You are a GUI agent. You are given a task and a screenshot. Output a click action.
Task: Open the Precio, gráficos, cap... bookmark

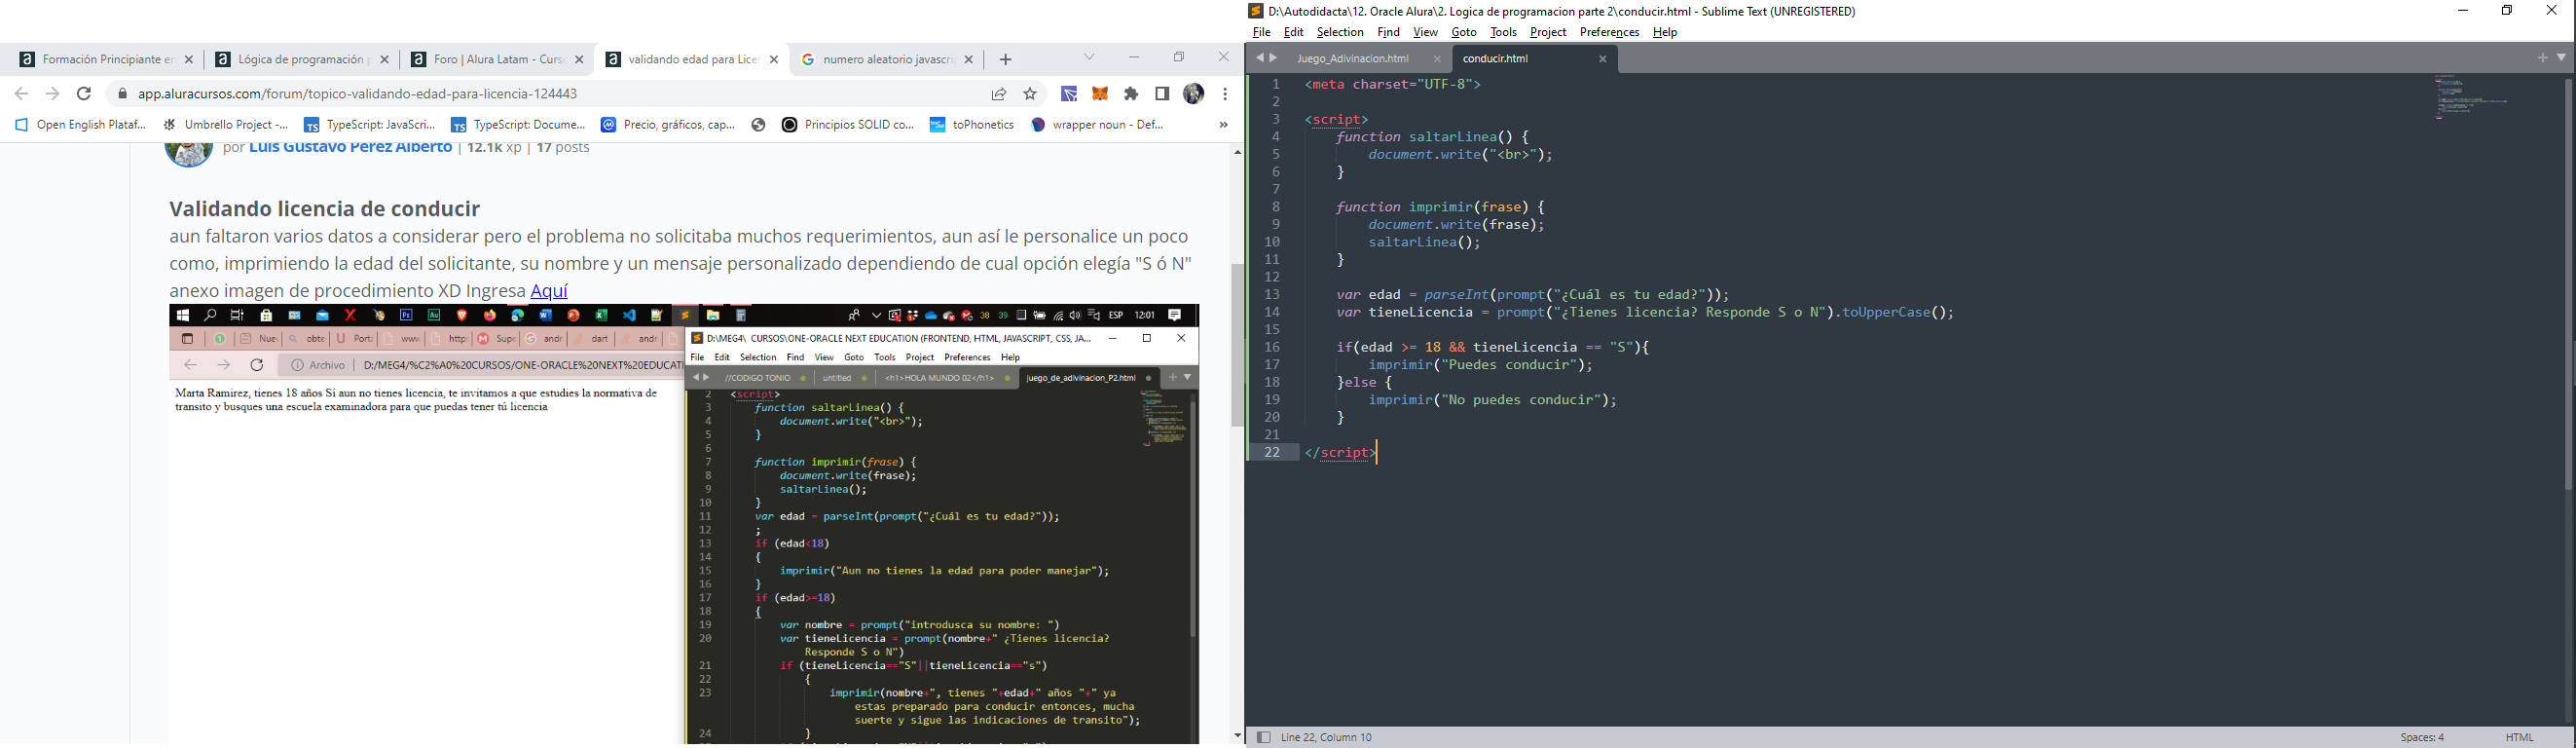point(668,125)
